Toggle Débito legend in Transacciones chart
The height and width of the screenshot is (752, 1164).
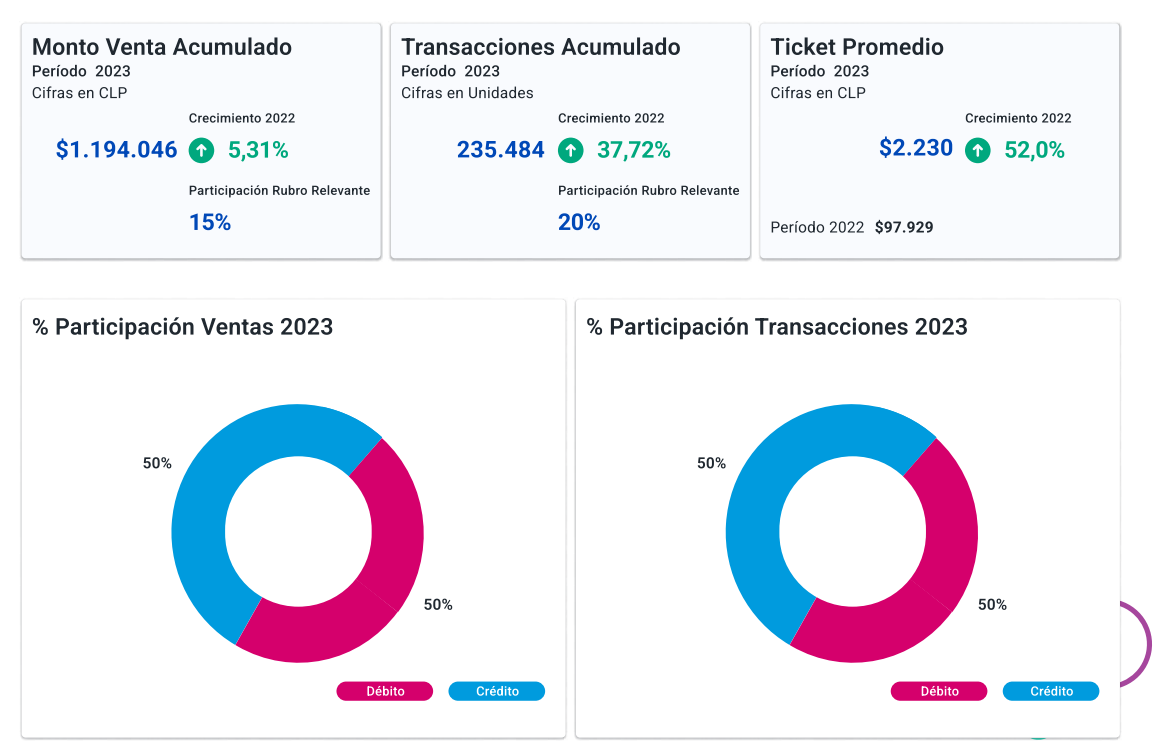[x=939, y=691]
